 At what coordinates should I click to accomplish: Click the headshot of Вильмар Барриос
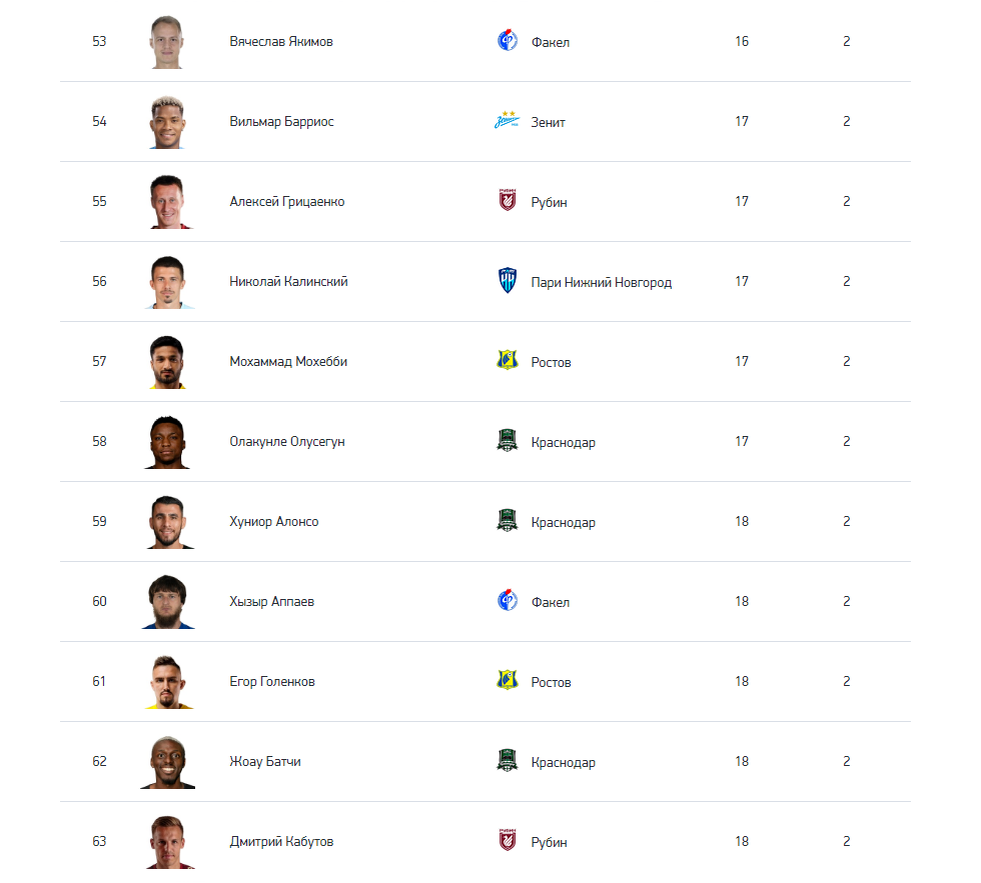tap(167, 122)
